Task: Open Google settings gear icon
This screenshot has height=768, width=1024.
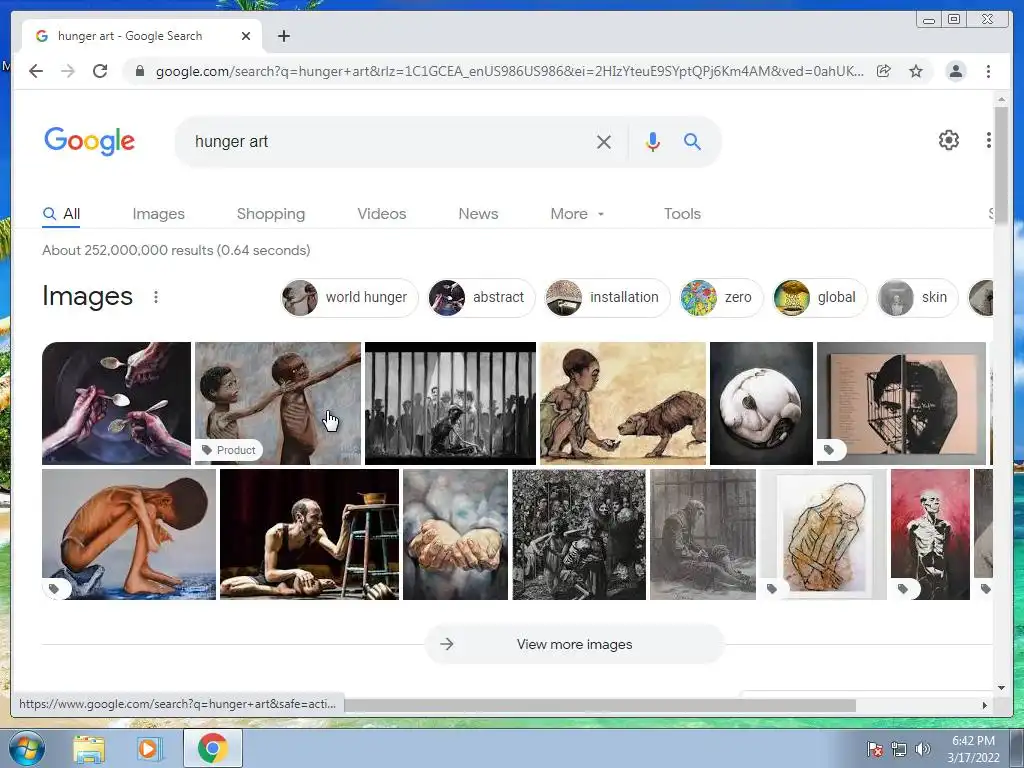Action: click(949, 140)
